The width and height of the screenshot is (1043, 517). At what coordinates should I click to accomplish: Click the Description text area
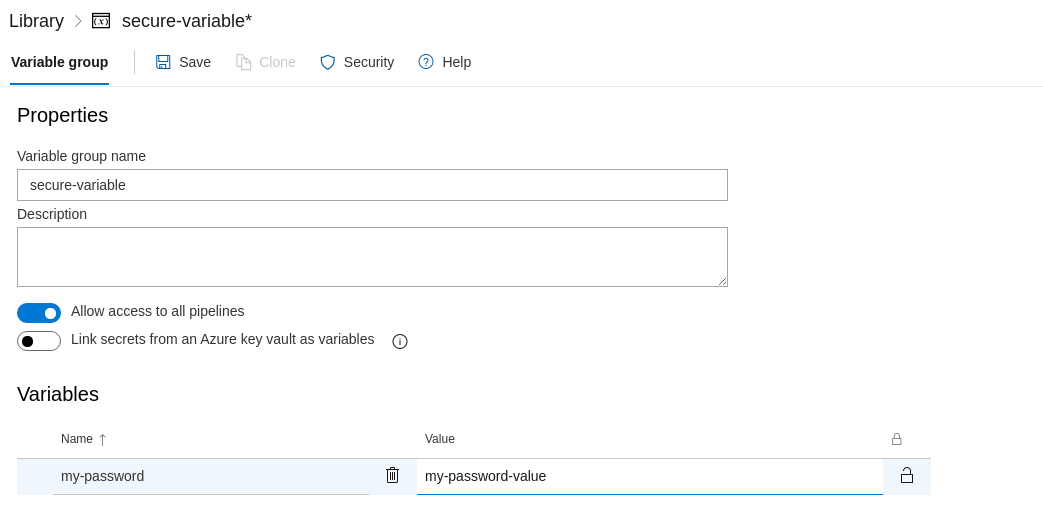click(372, 257)
